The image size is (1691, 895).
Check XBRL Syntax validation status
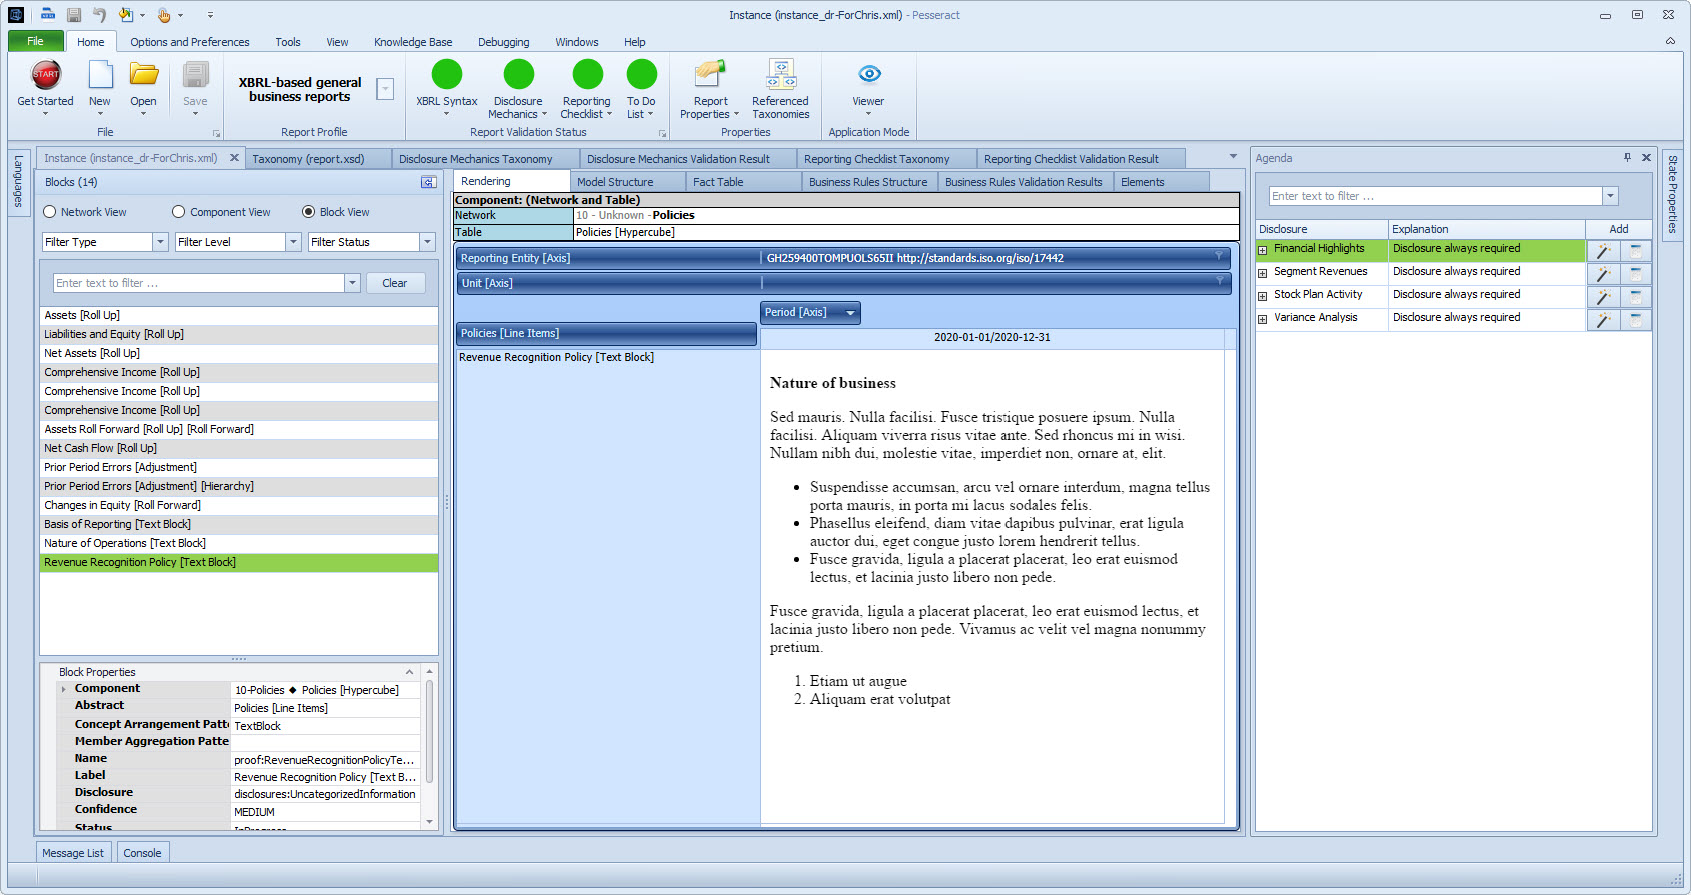(446, 88)
